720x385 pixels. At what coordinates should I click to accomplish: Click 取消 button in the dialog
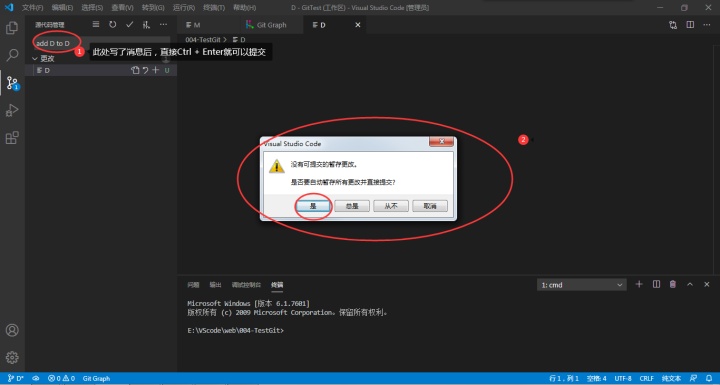[x=430, y=206]
